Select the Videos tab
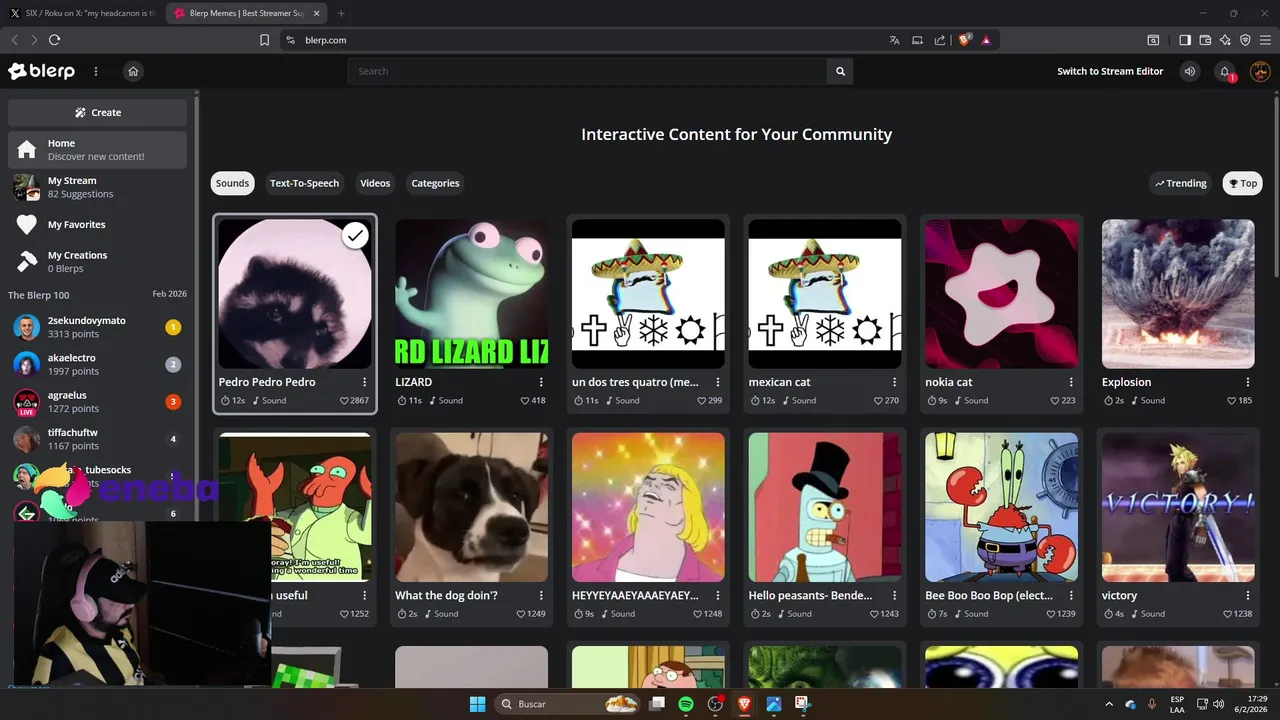The image size is (1280, 720). [375, 183]
